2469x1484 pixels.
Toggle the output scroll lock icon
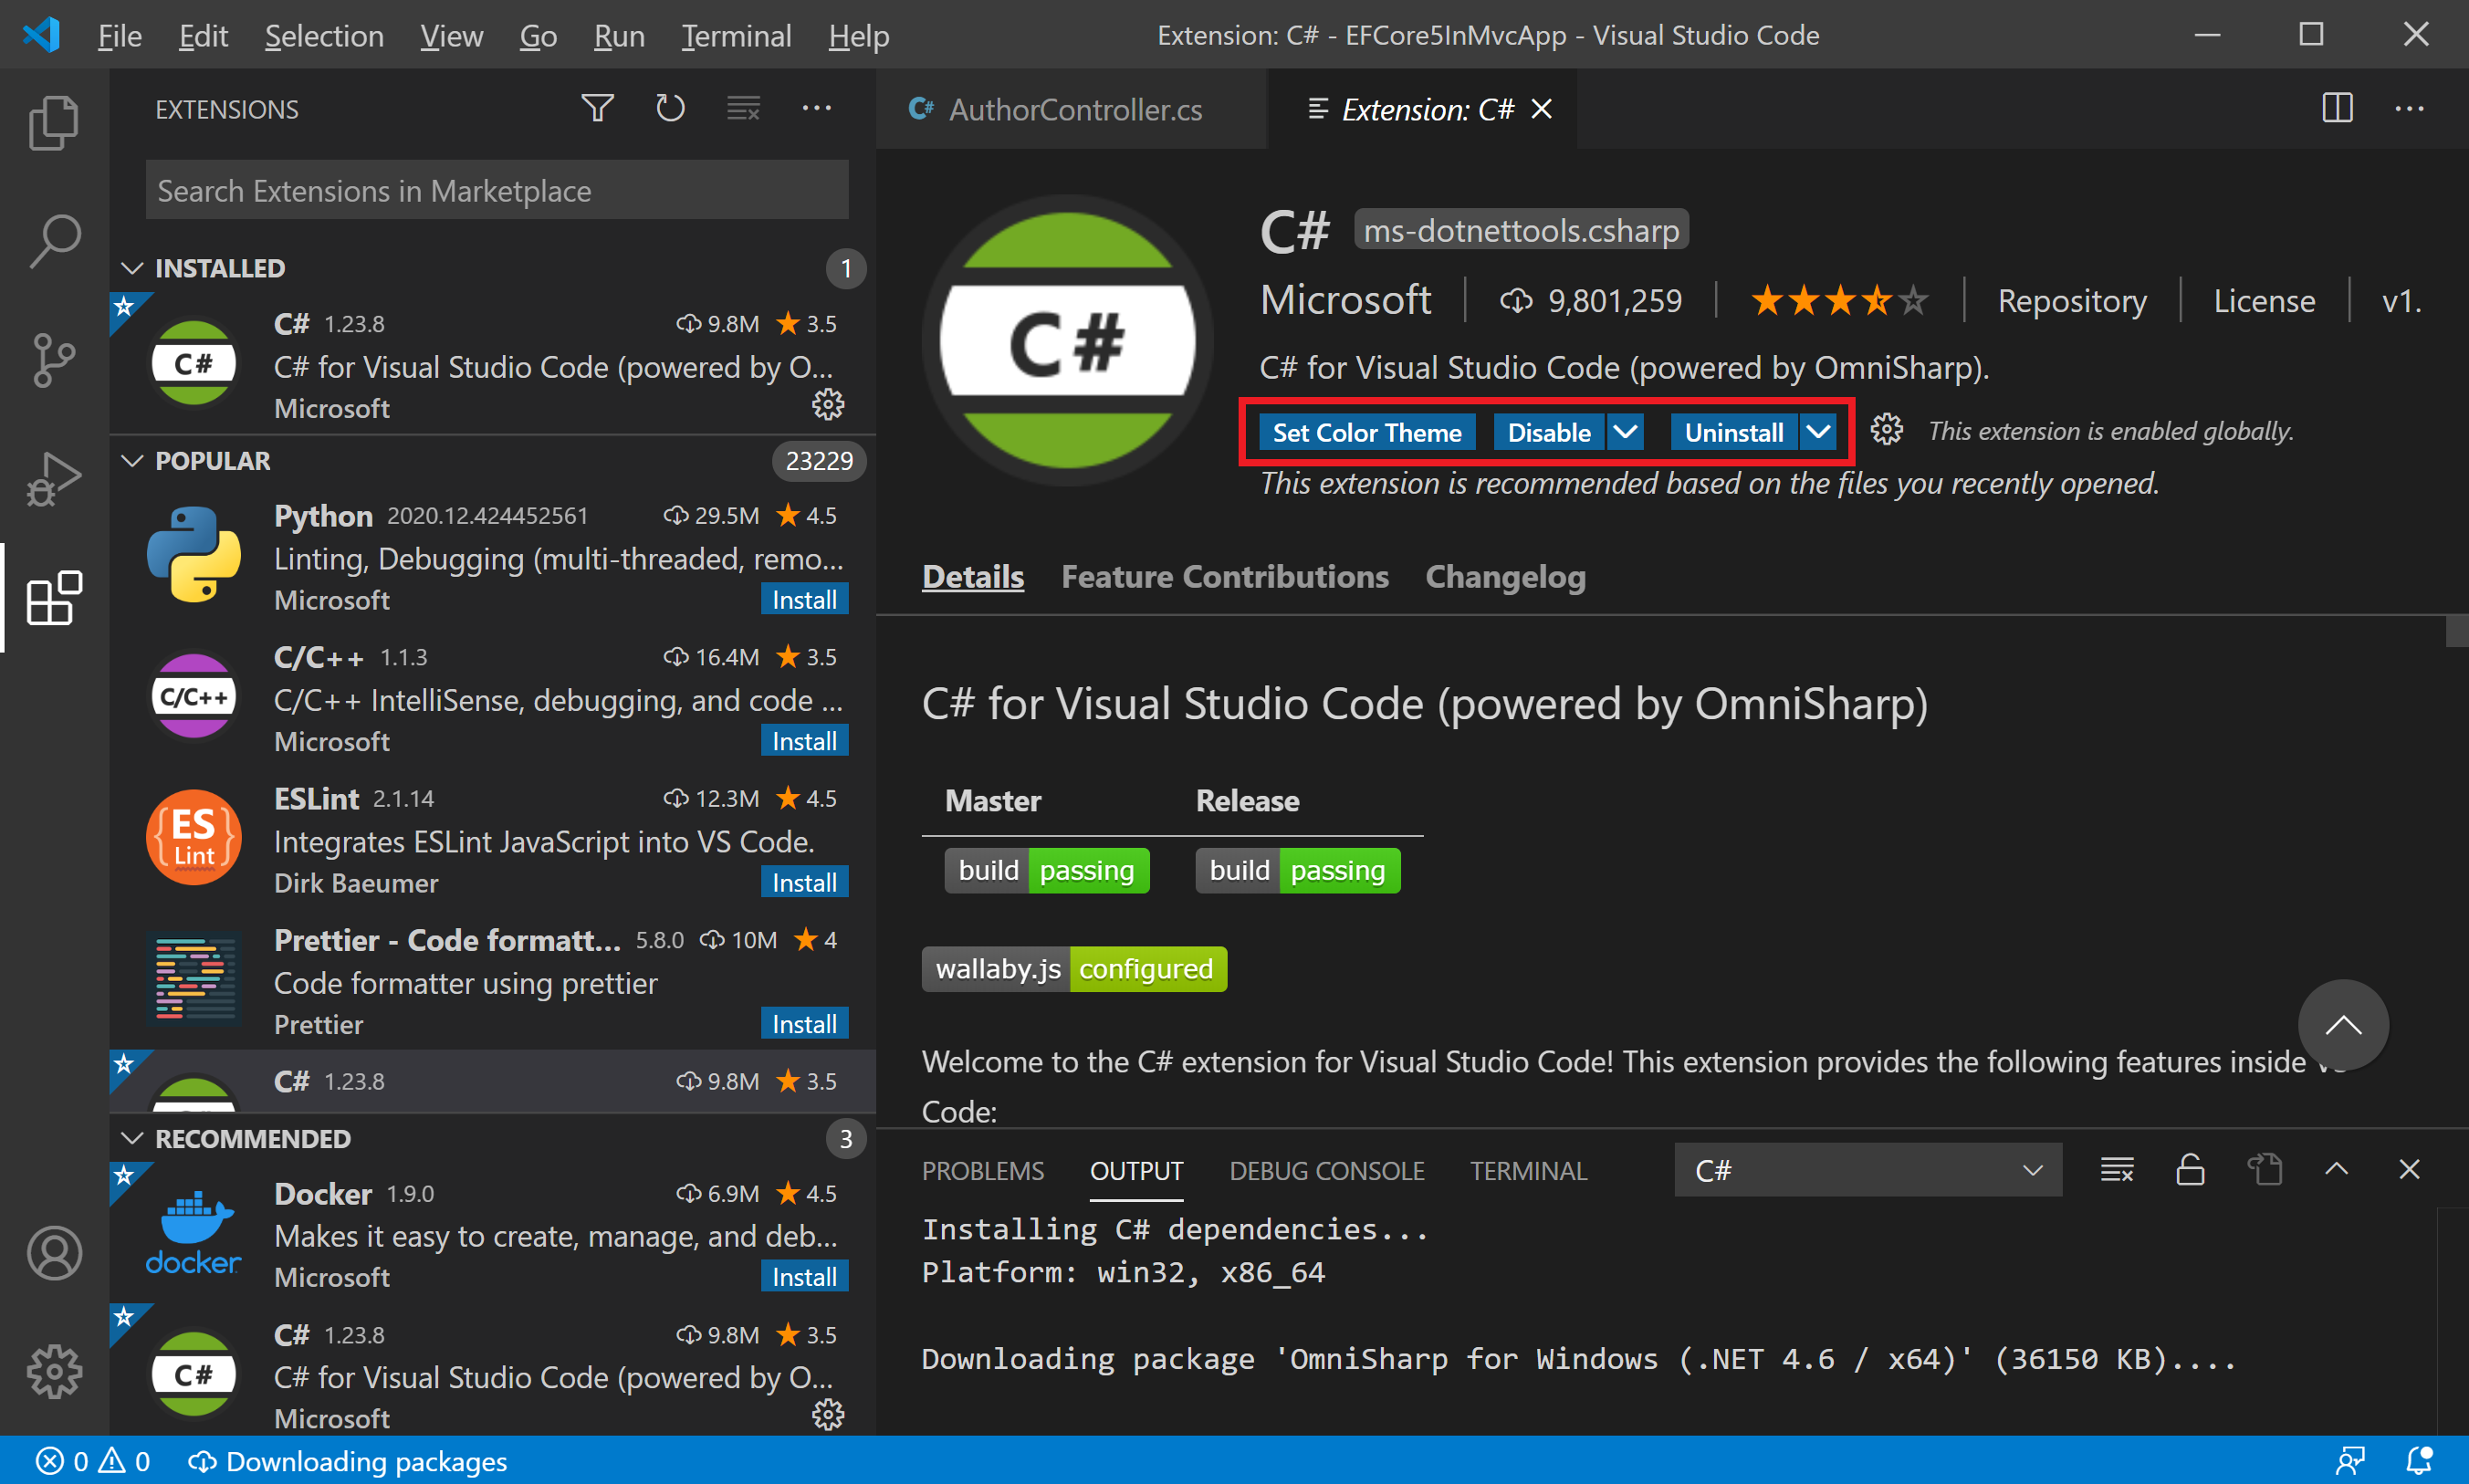click(x=2190, y=1170)
